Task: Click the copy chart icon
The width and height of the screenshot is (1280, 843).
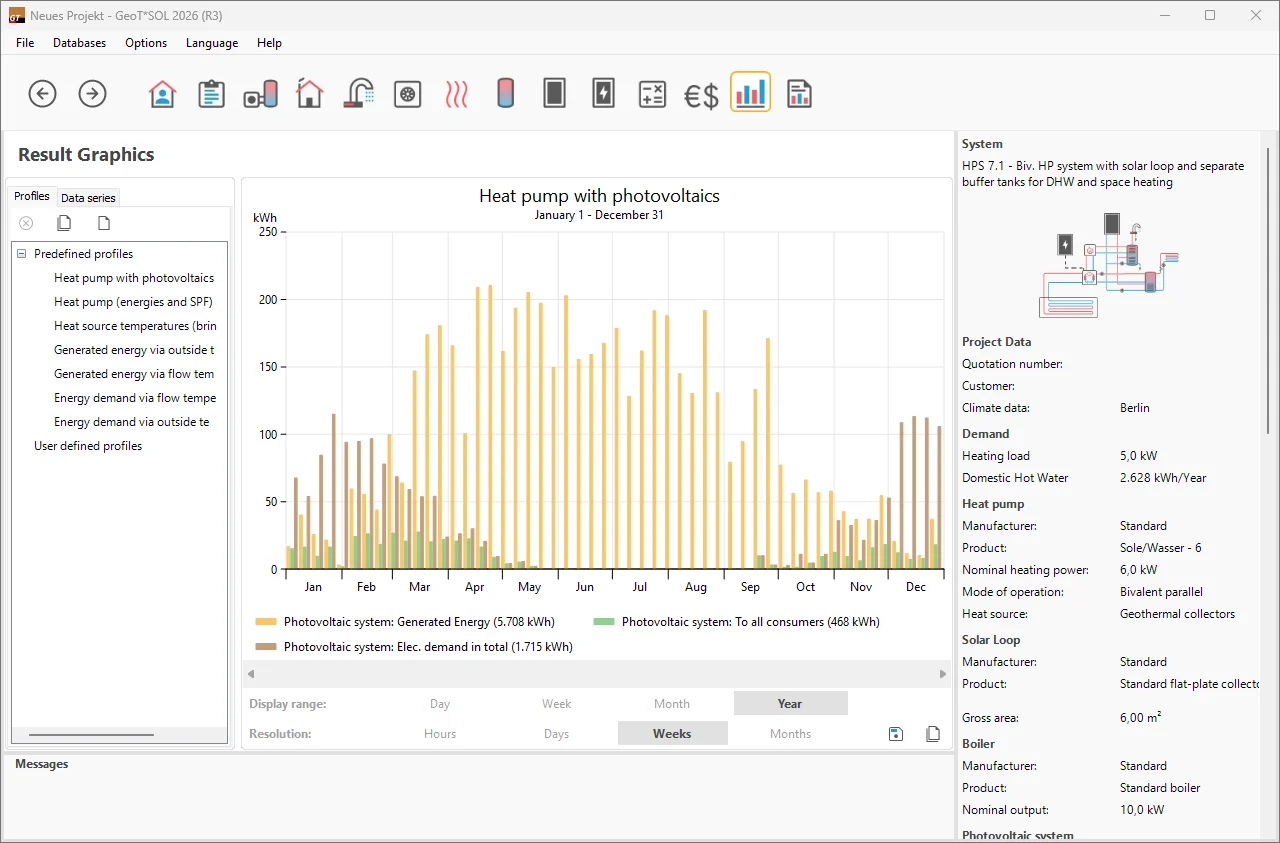Action: [933, 734]
